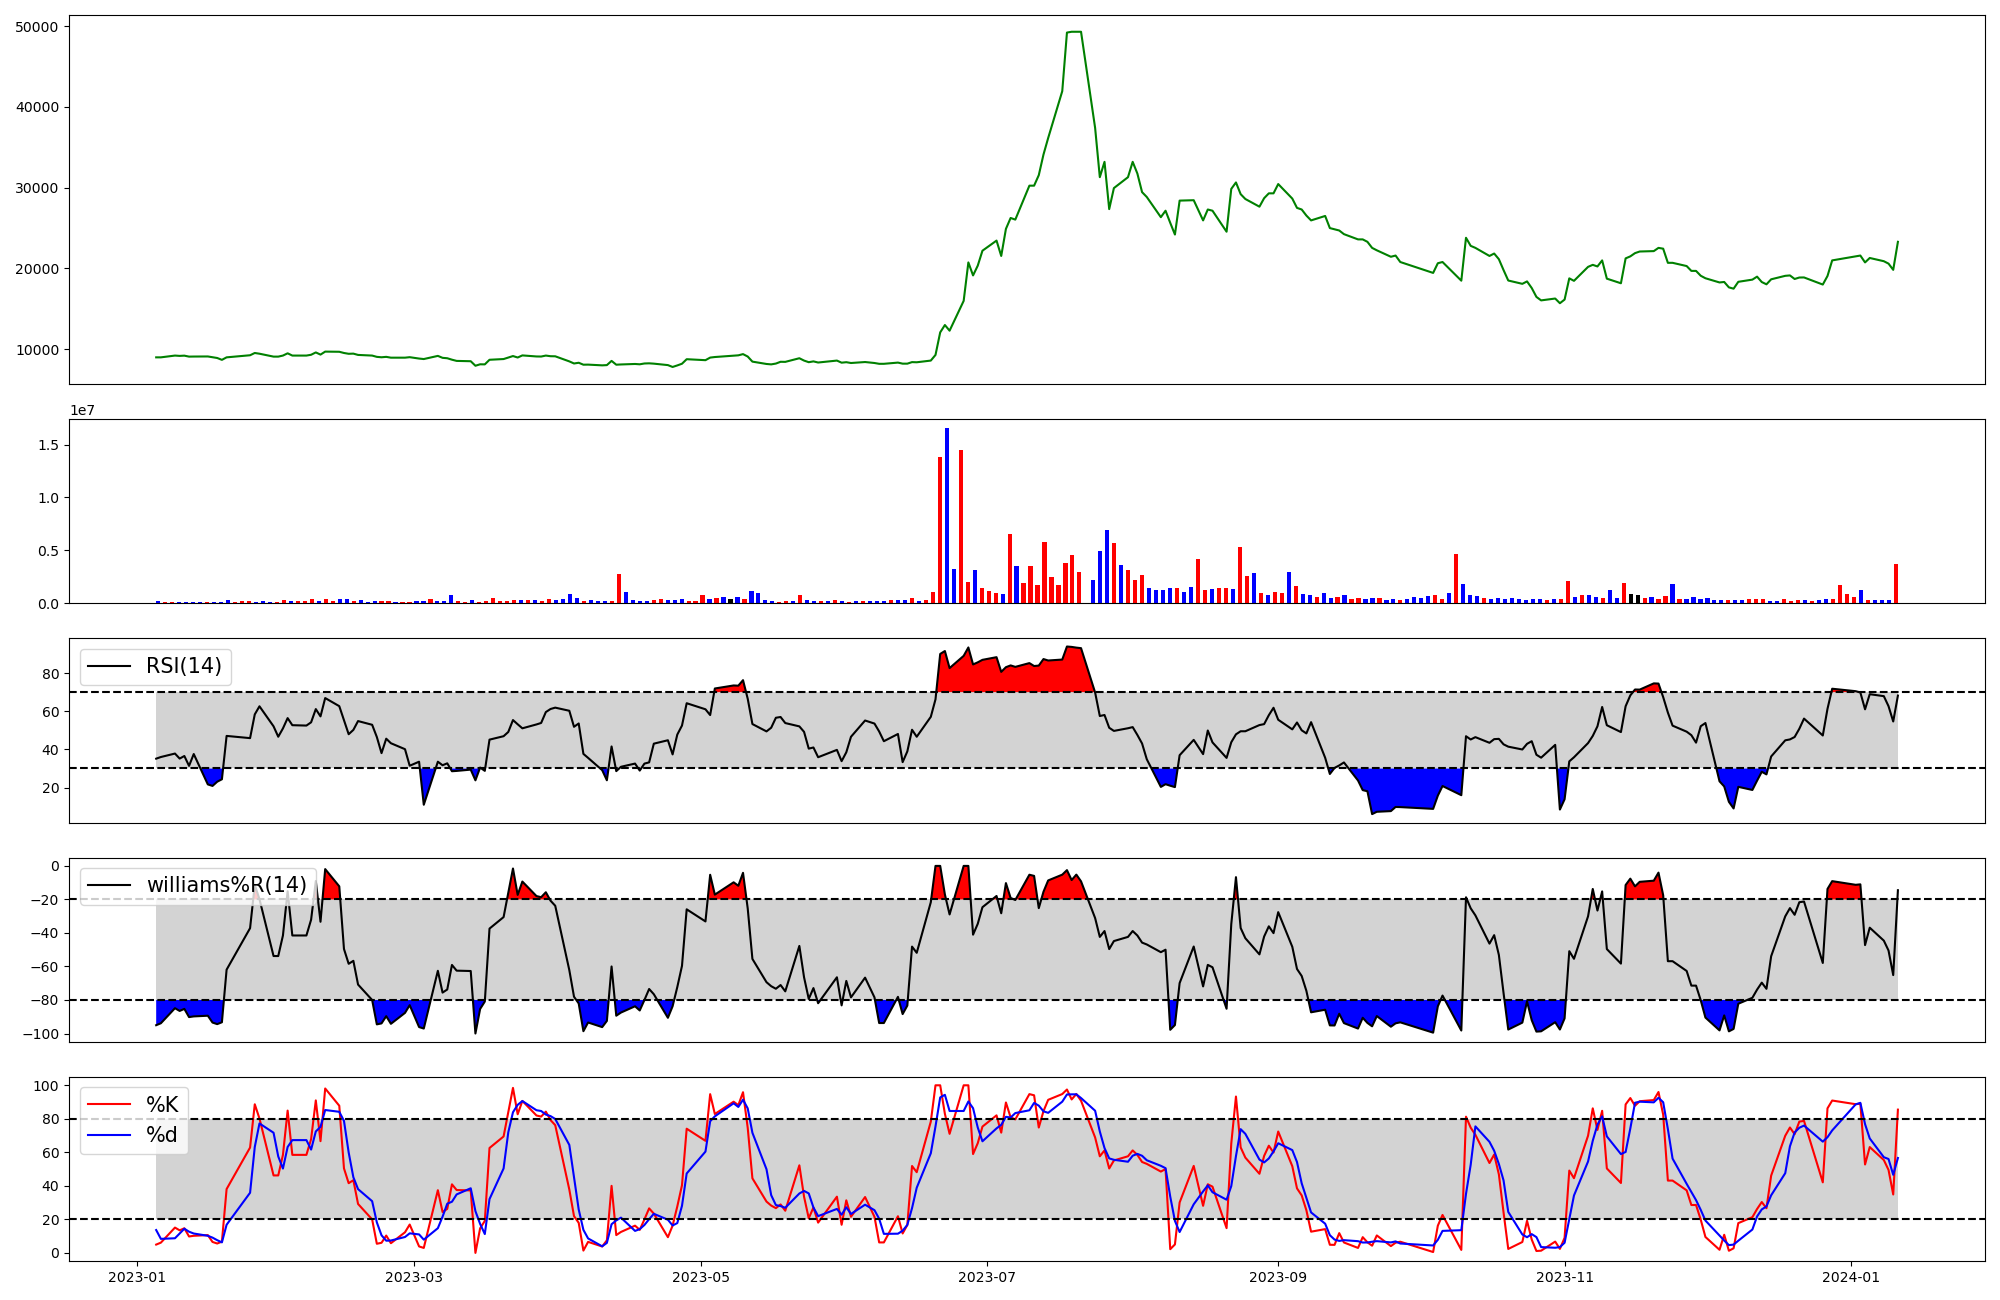Click the %d legend text
The image size is (2000, 1300).
[x=162, y=1135]
